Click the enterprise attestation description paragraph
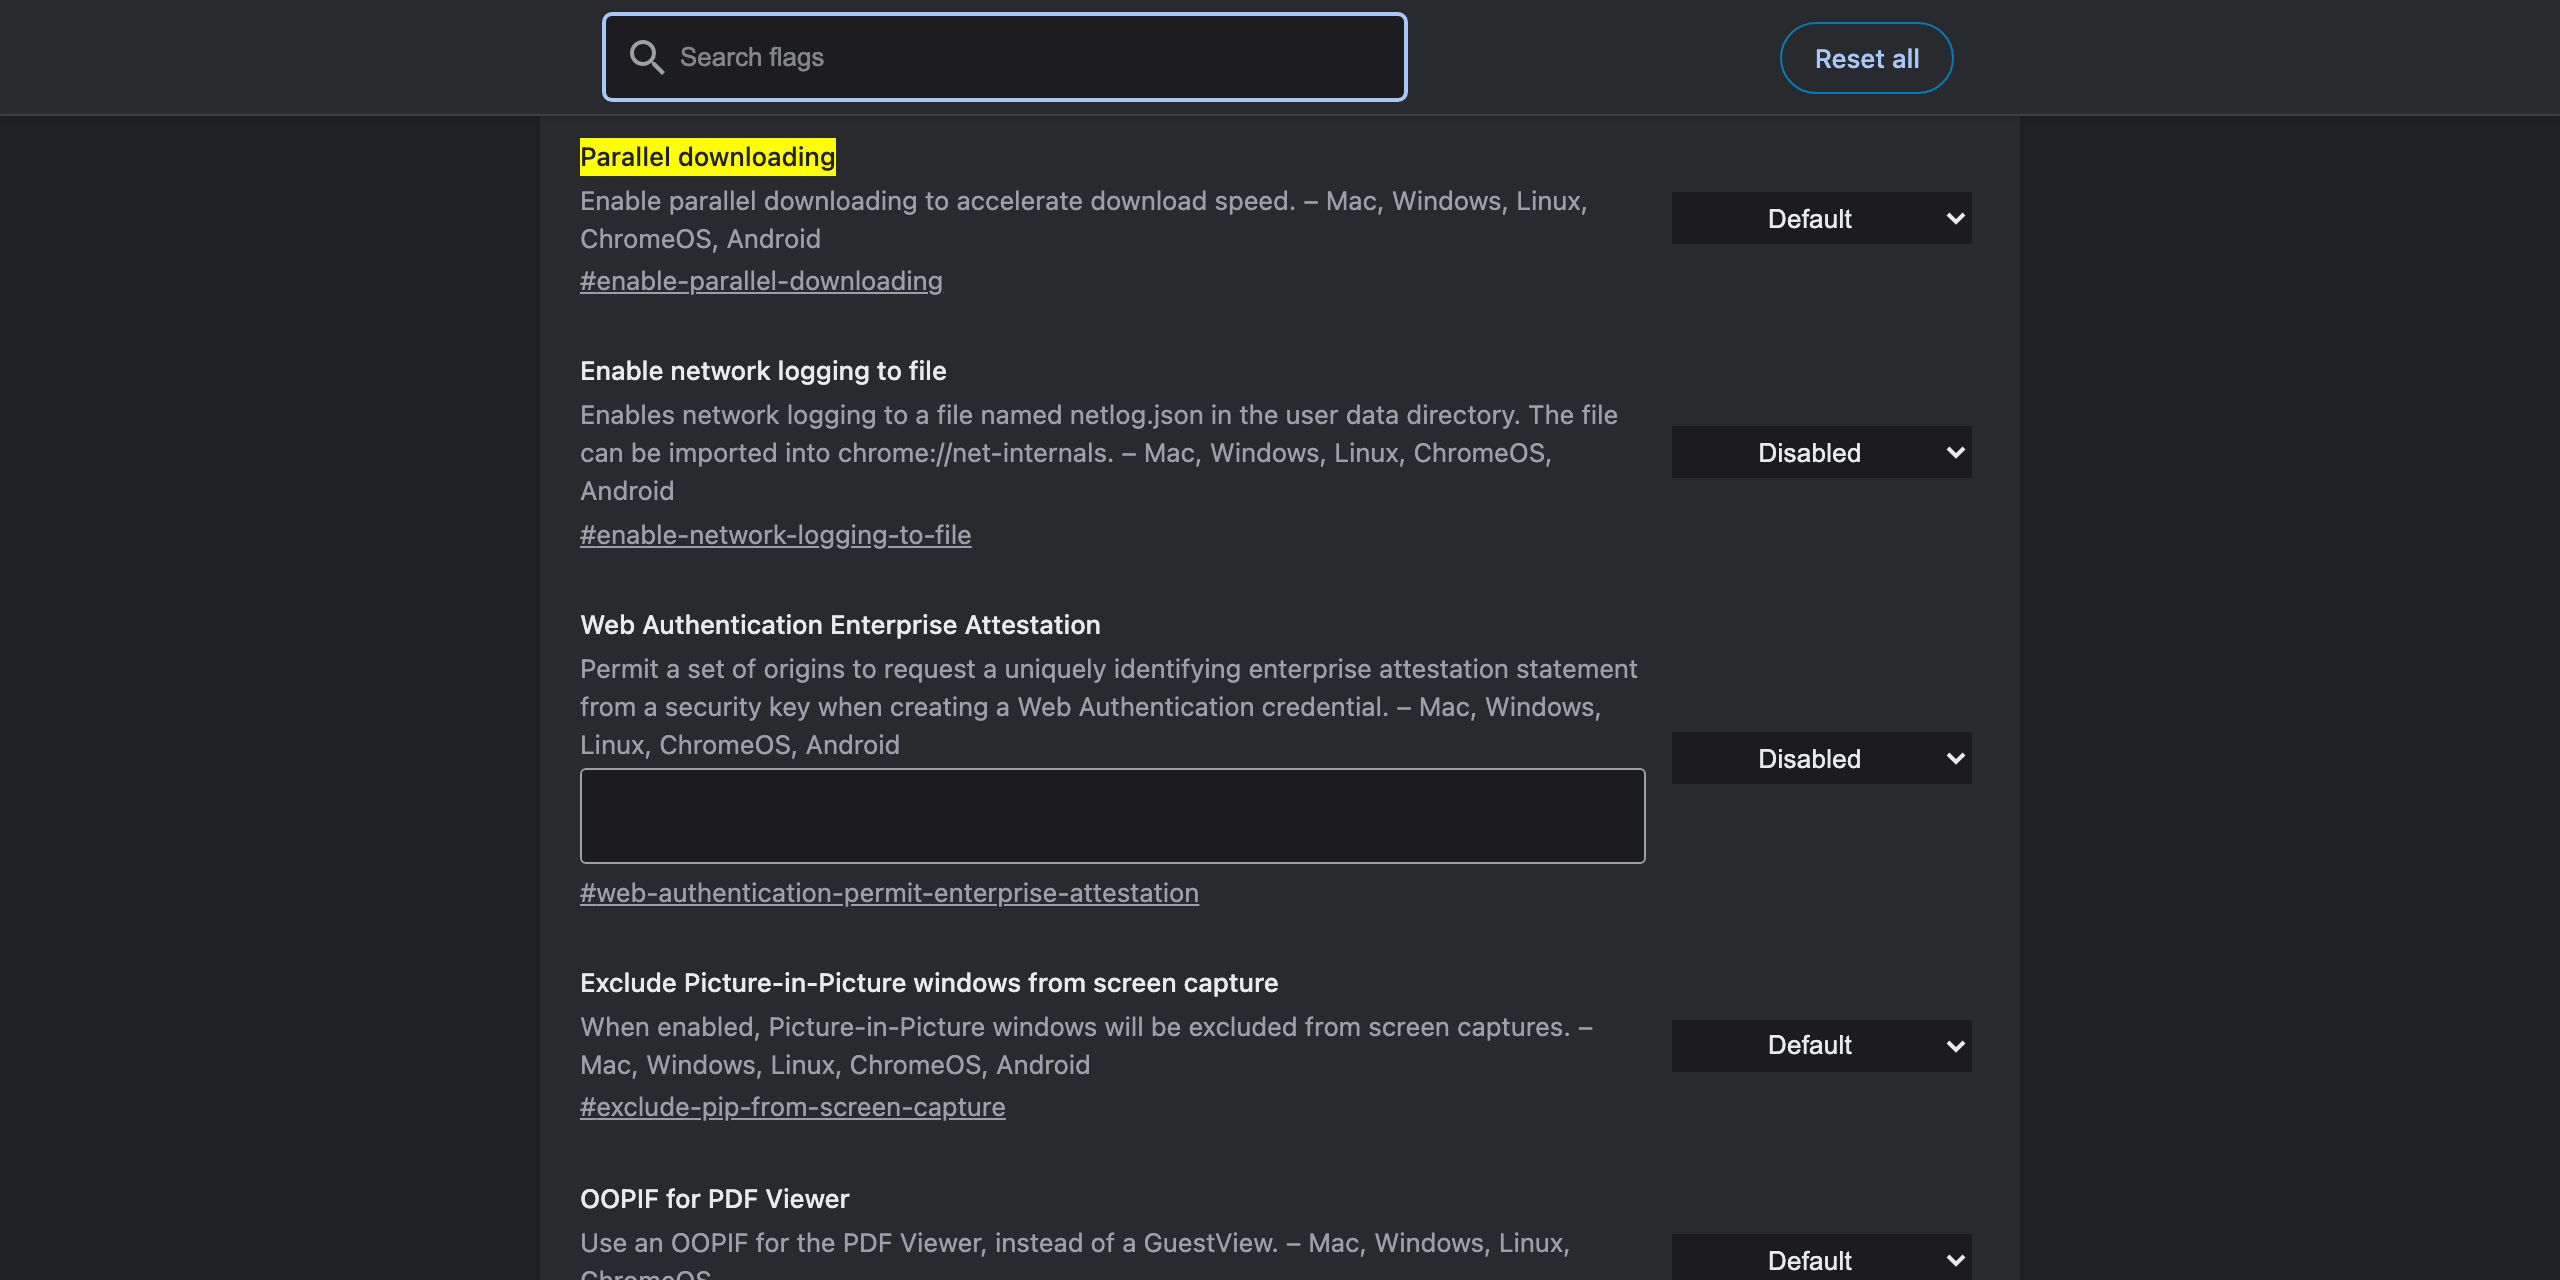Viewport: 2560px width, 1280px height. [x=1108, y=707]
